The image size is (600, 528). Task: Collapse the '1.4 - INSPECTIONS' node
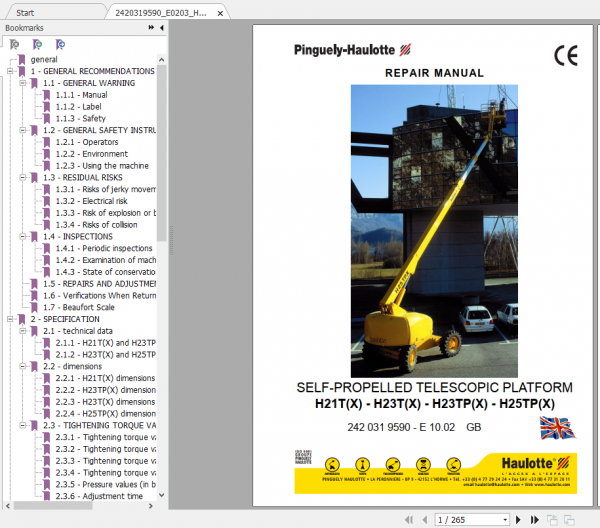pyautogui.click(x=23, y=236)
